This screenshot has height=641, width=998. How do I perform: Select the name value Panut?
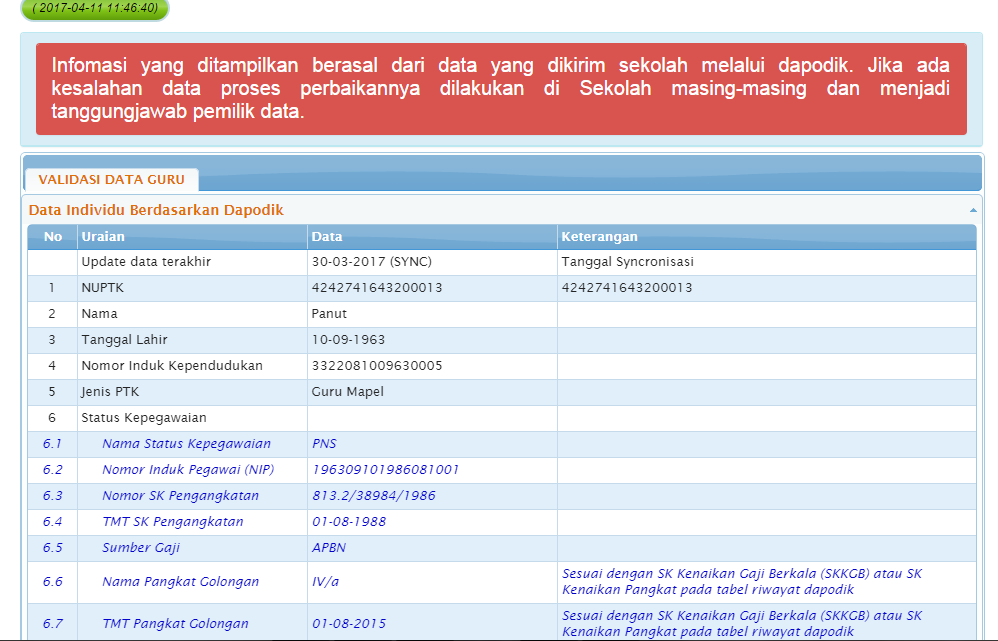[329, 314]
